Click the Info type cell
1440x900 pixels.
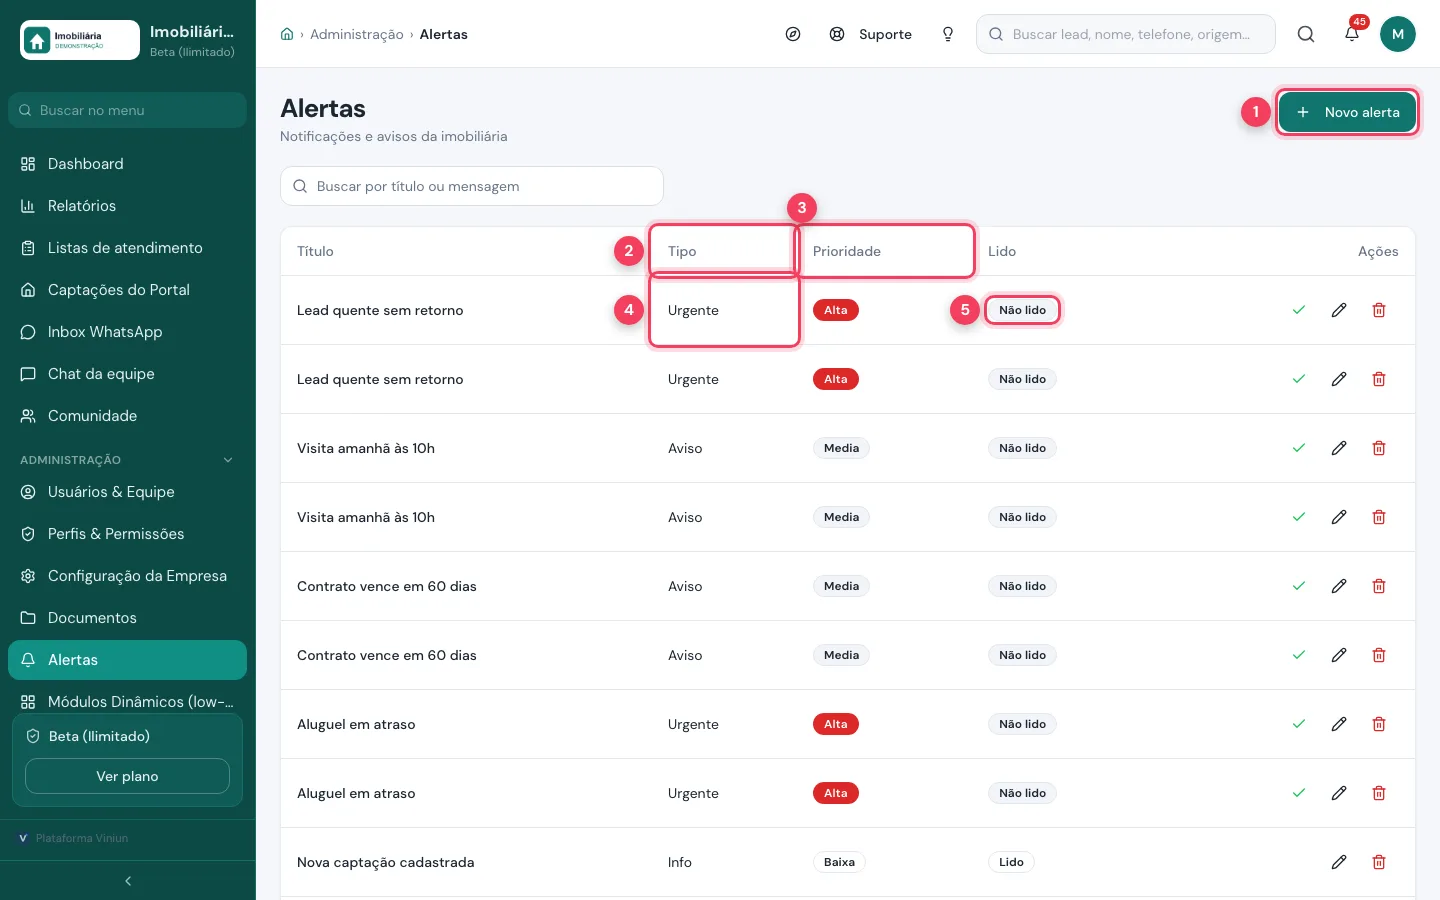(x=680, y=862)
